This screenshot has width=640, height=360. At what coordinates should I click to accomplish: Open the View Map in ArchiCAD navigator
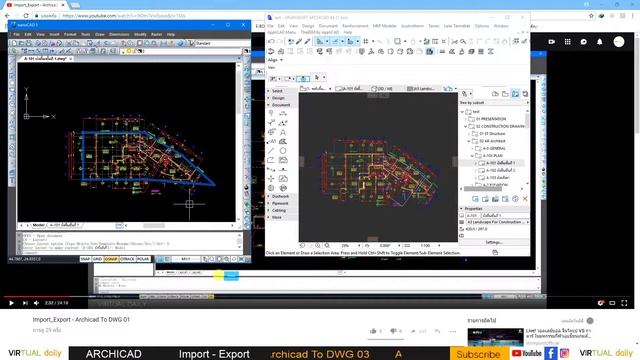click(505, 94)
